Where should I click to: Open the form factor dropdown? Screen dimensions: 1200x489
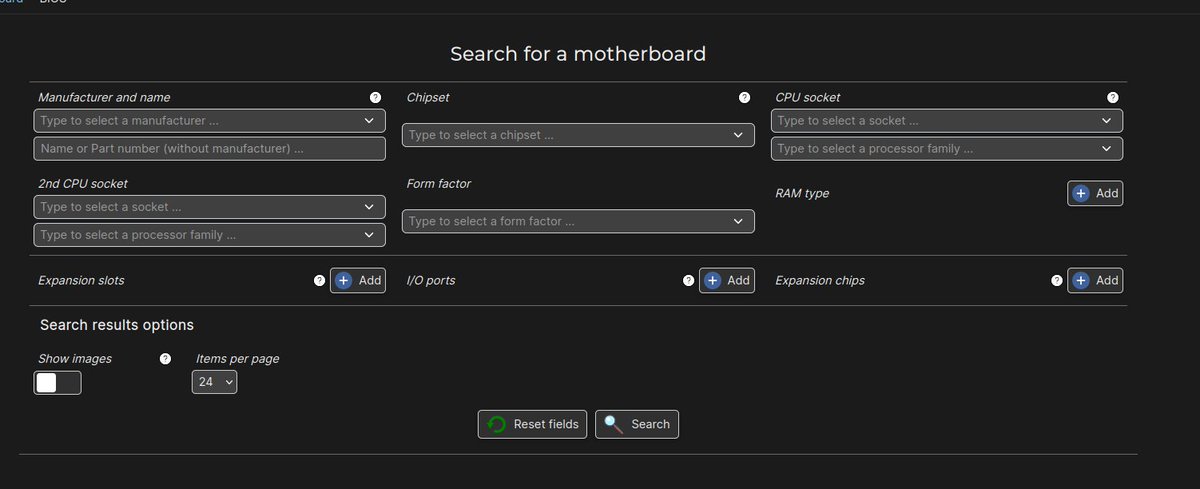pyautogui.click(x=578, y=221)
